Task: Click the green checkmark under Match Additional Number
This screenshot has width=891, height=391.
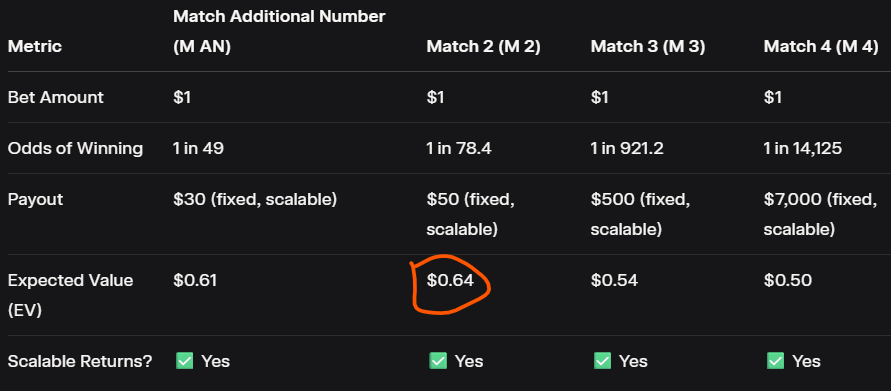Action: point(185,360)
